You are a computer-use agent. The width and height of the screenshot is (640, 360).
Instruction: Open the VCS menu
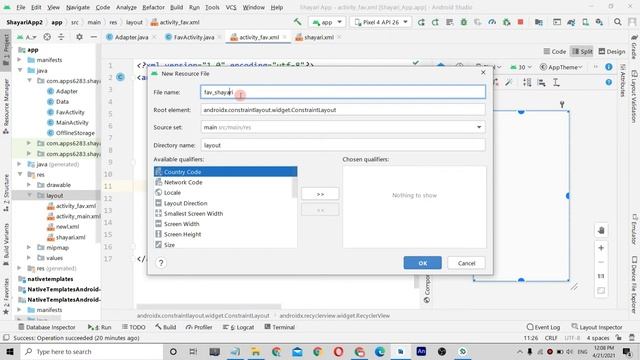[231, 7]
